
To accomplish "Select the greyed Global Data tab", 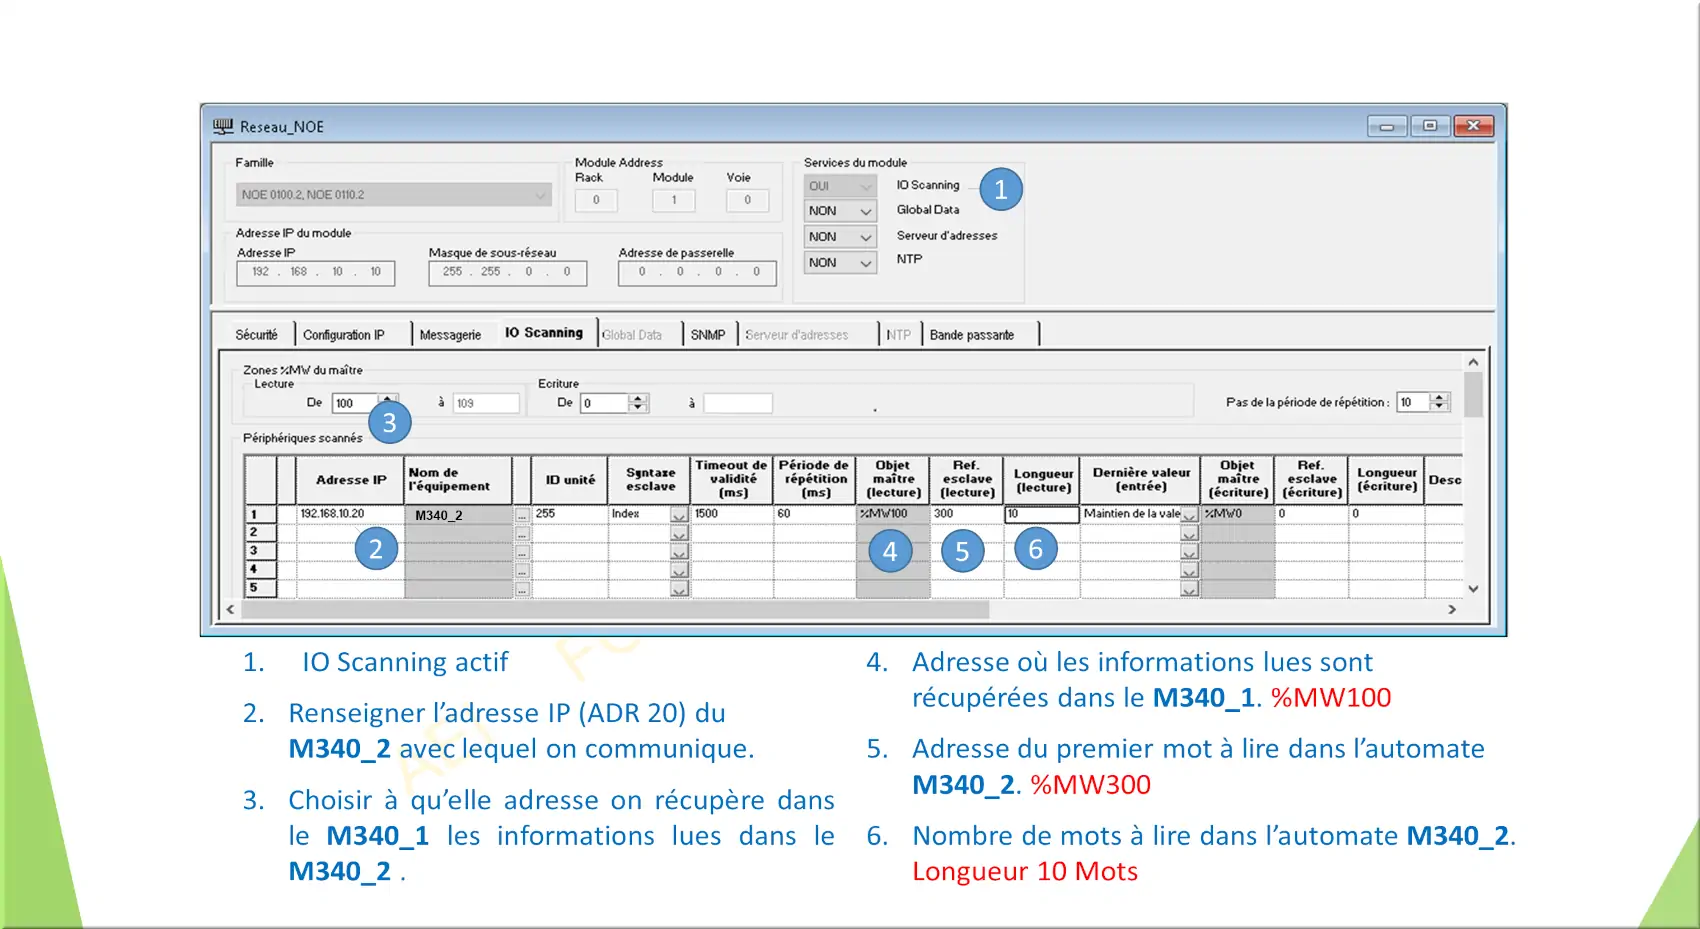I will 632,335.
